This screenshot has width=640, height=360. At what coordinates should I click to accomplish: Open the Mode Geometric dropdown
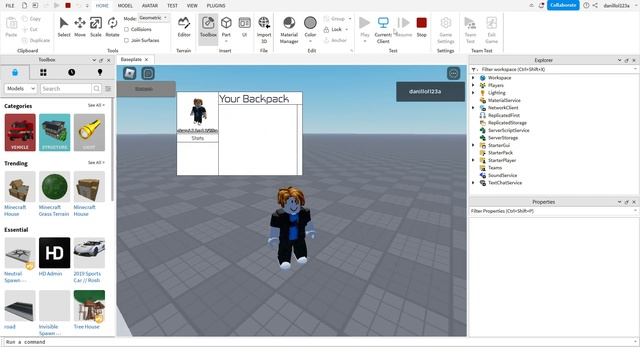click(x=153, y=18)
